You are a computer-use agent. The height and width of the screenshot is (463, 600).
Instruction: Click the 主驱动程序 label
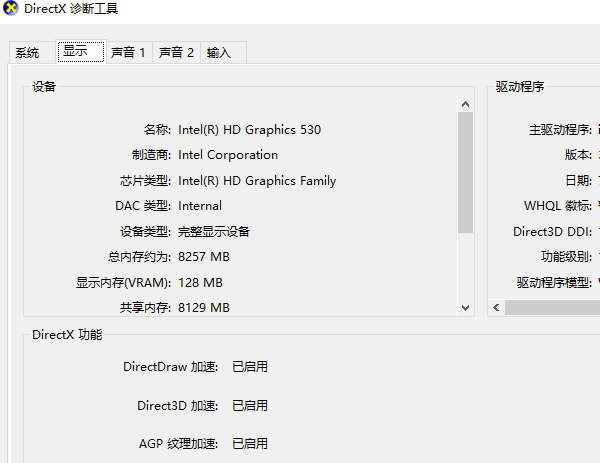(561, 130)
